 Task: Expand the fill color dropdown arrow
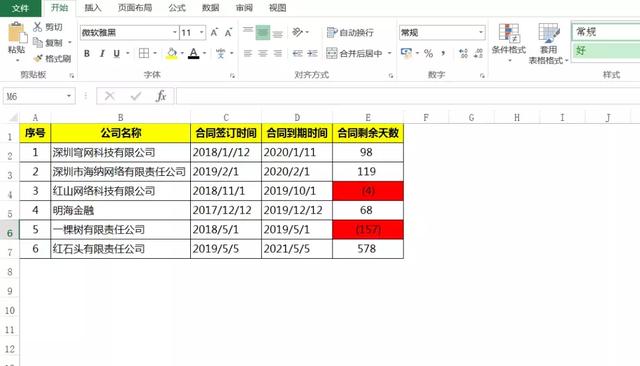(x=182, y=53)
